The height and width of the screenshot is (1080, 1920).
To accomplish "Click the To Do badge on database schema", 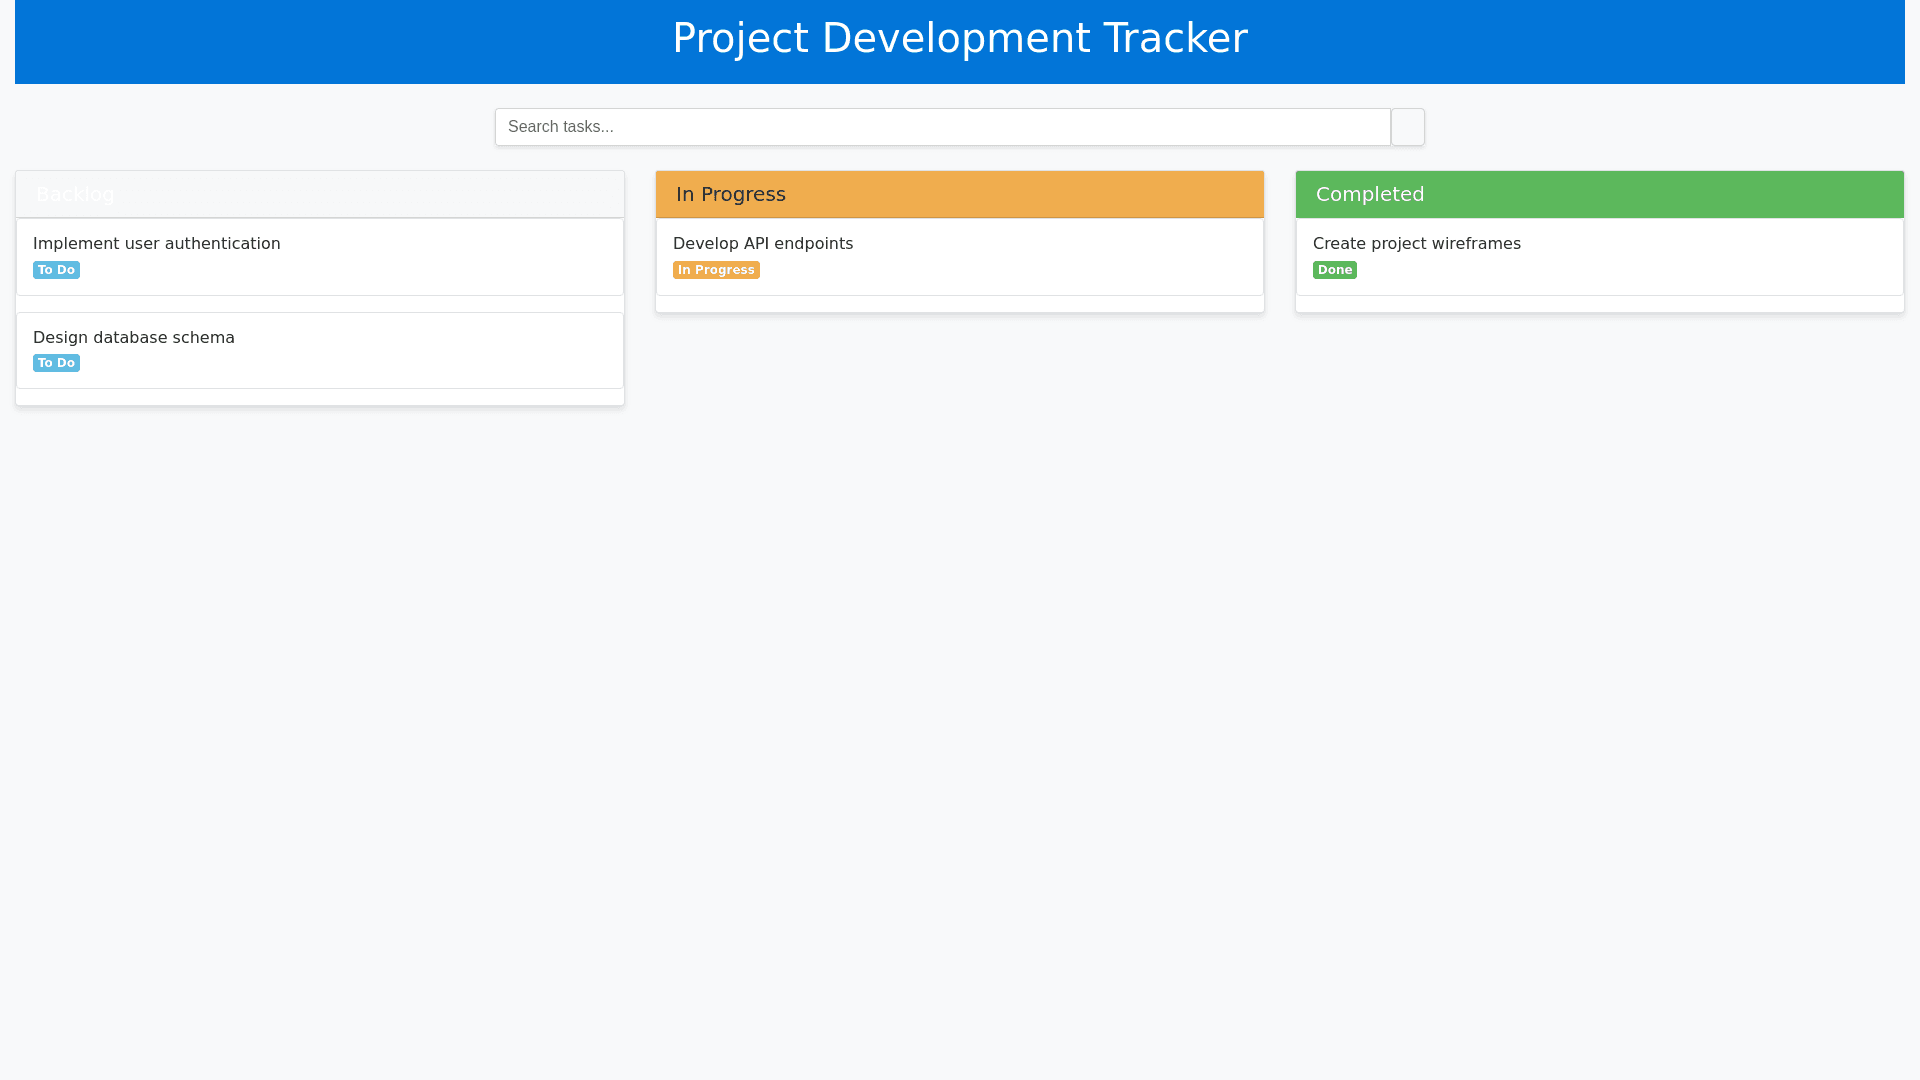I will pyautogui.click(x=56, y=362).
